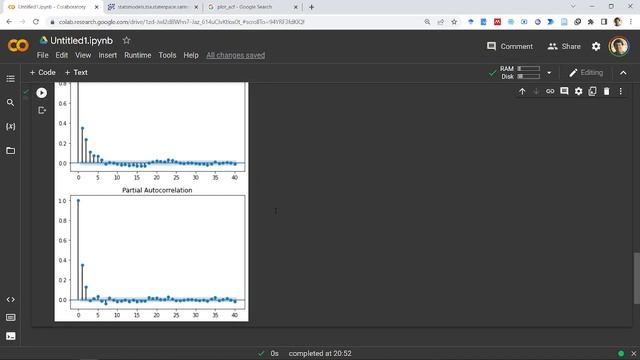
Task: Delete the cell trash icon
Action: (x=607, y=91)
